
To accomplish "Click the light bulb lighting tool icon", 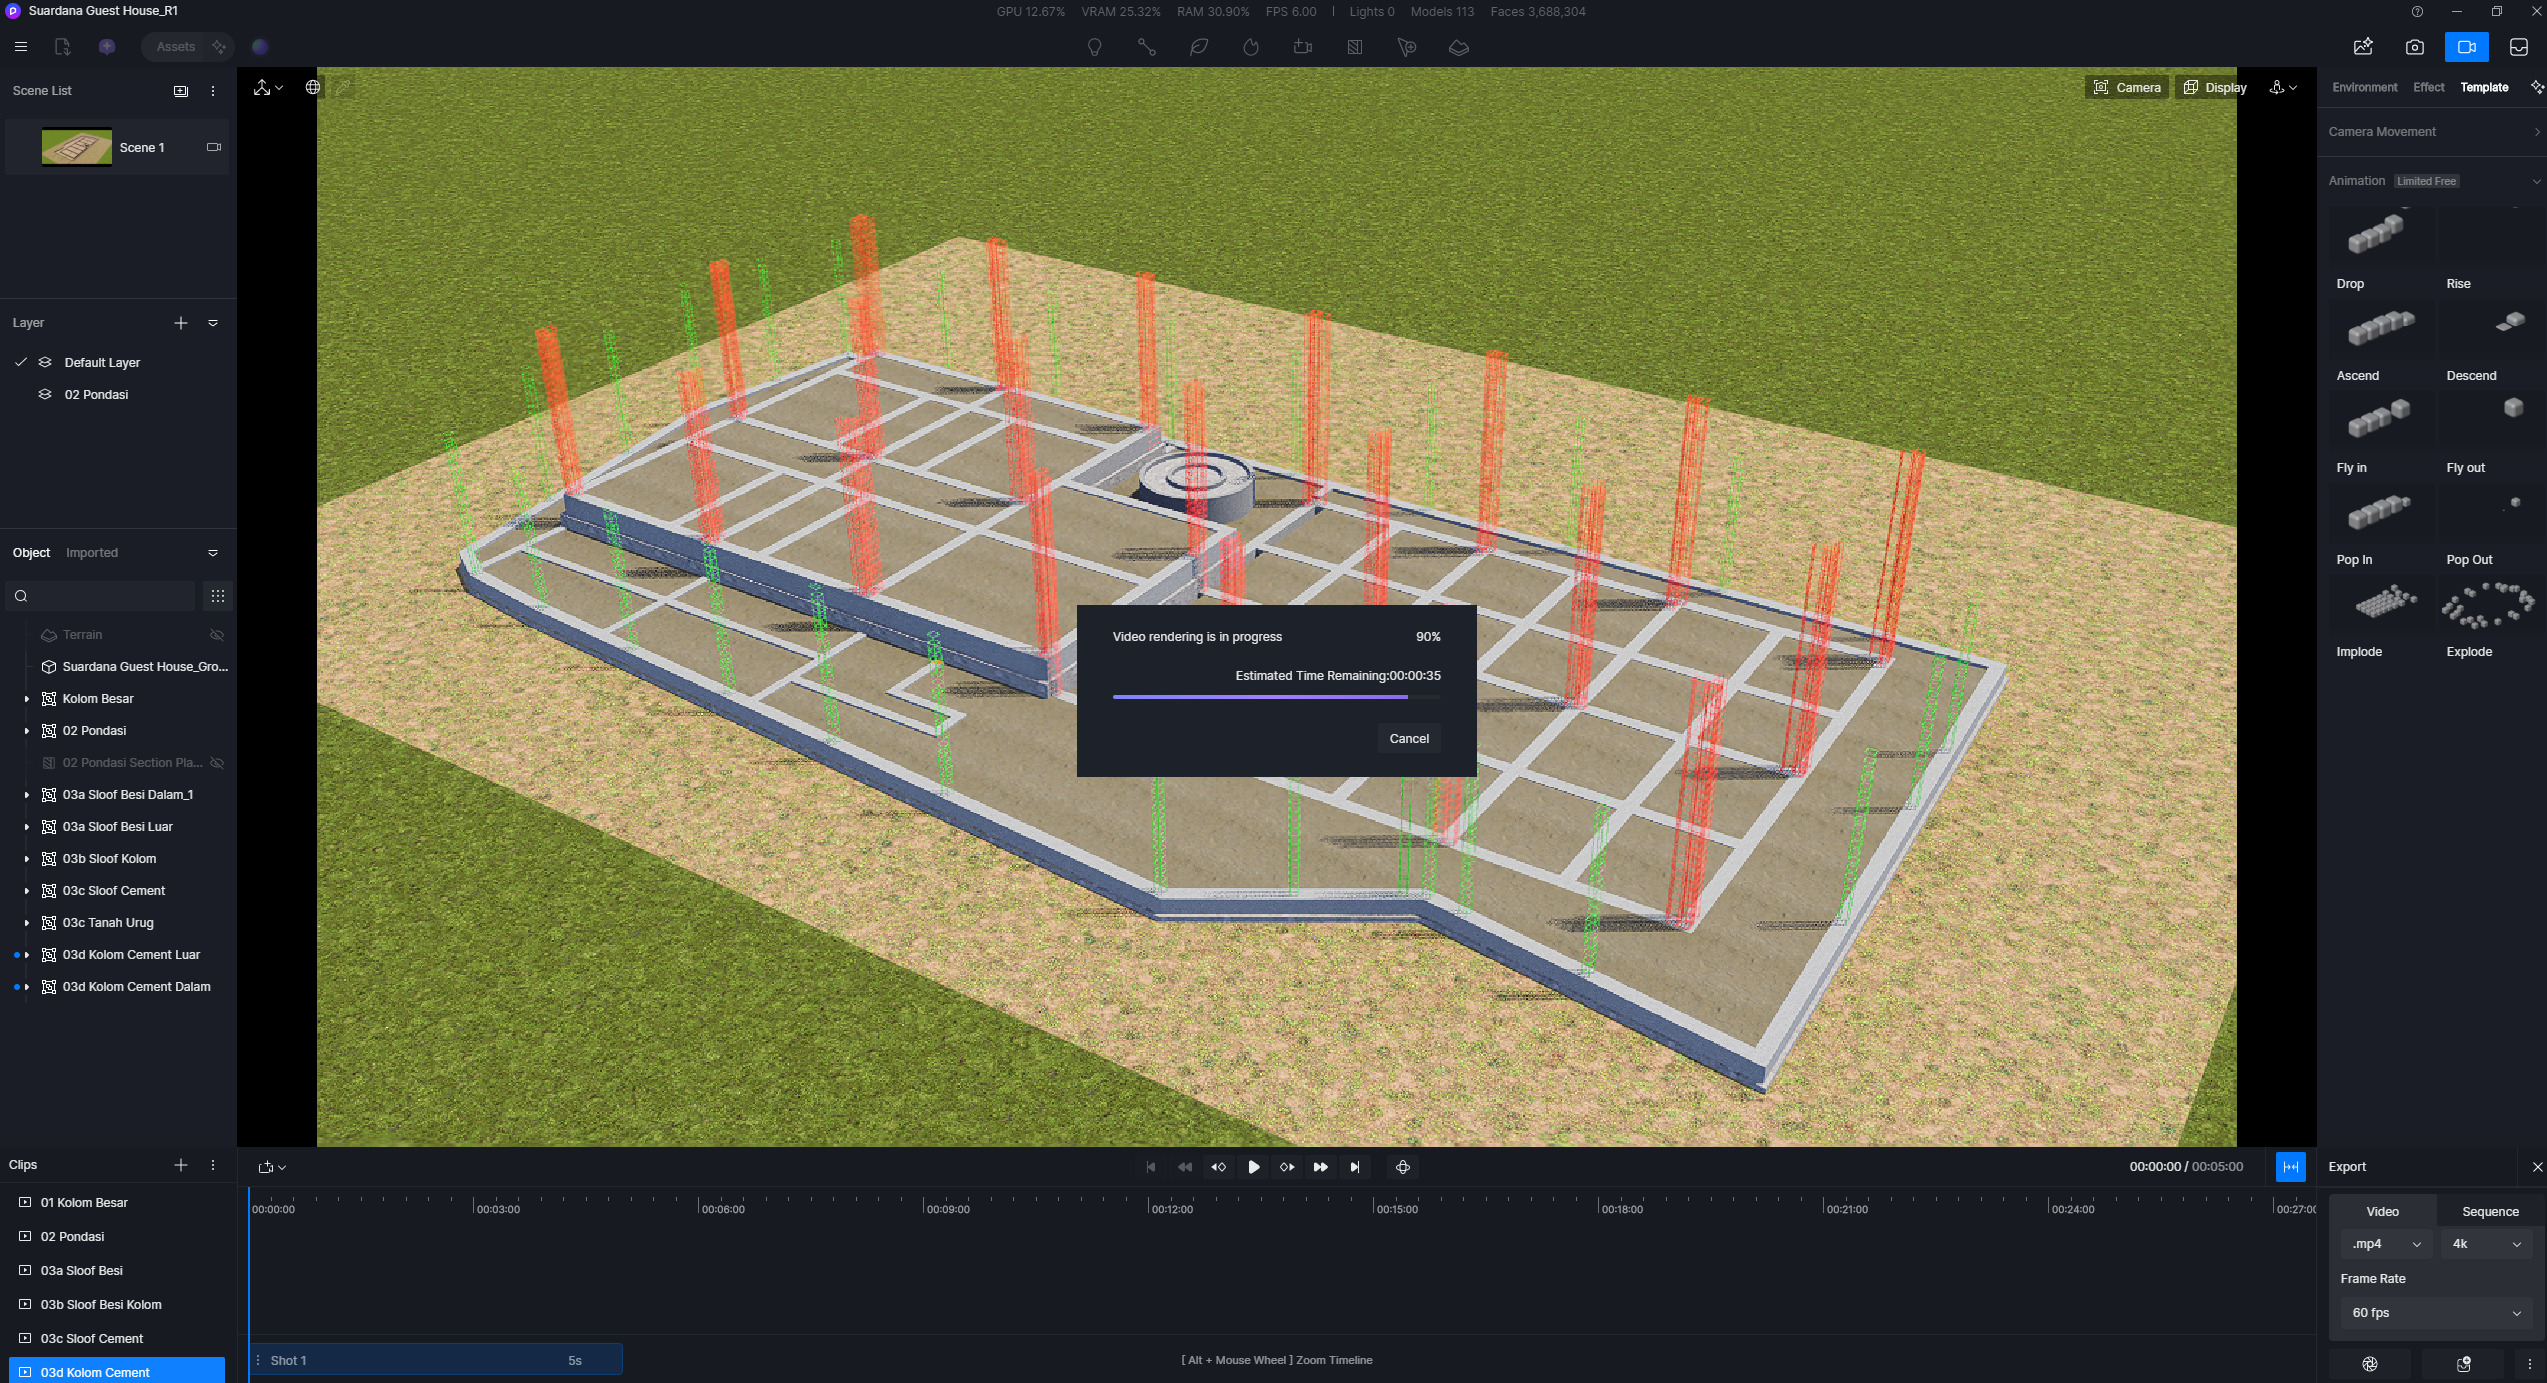I will pyautogui.click(x=1094, y=47).
